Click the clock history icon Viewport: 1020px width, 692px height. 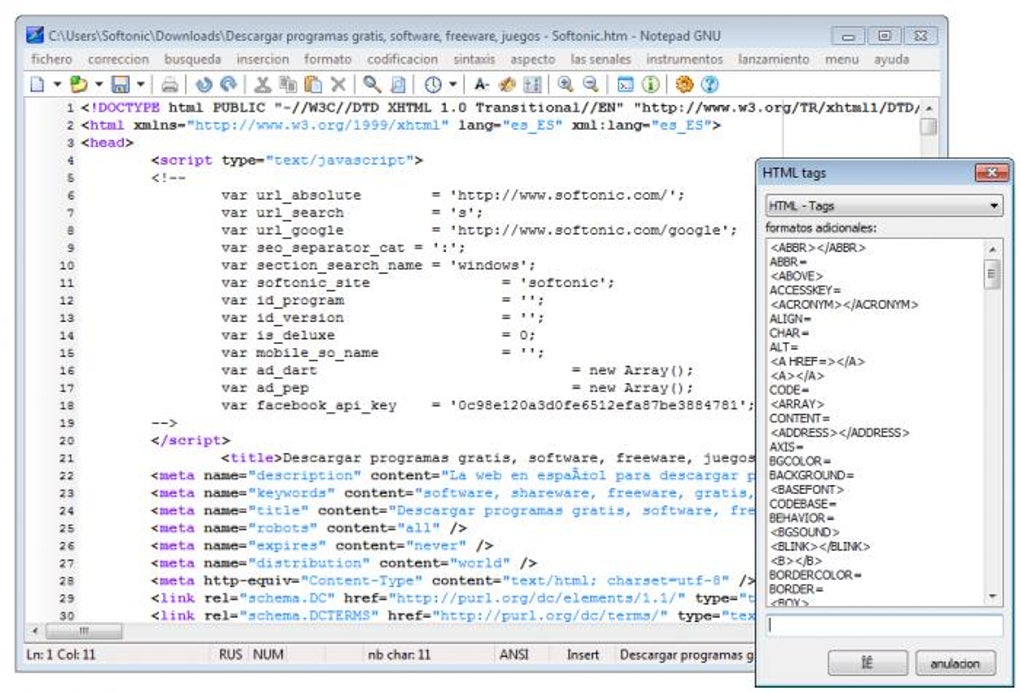coord(433,85)
